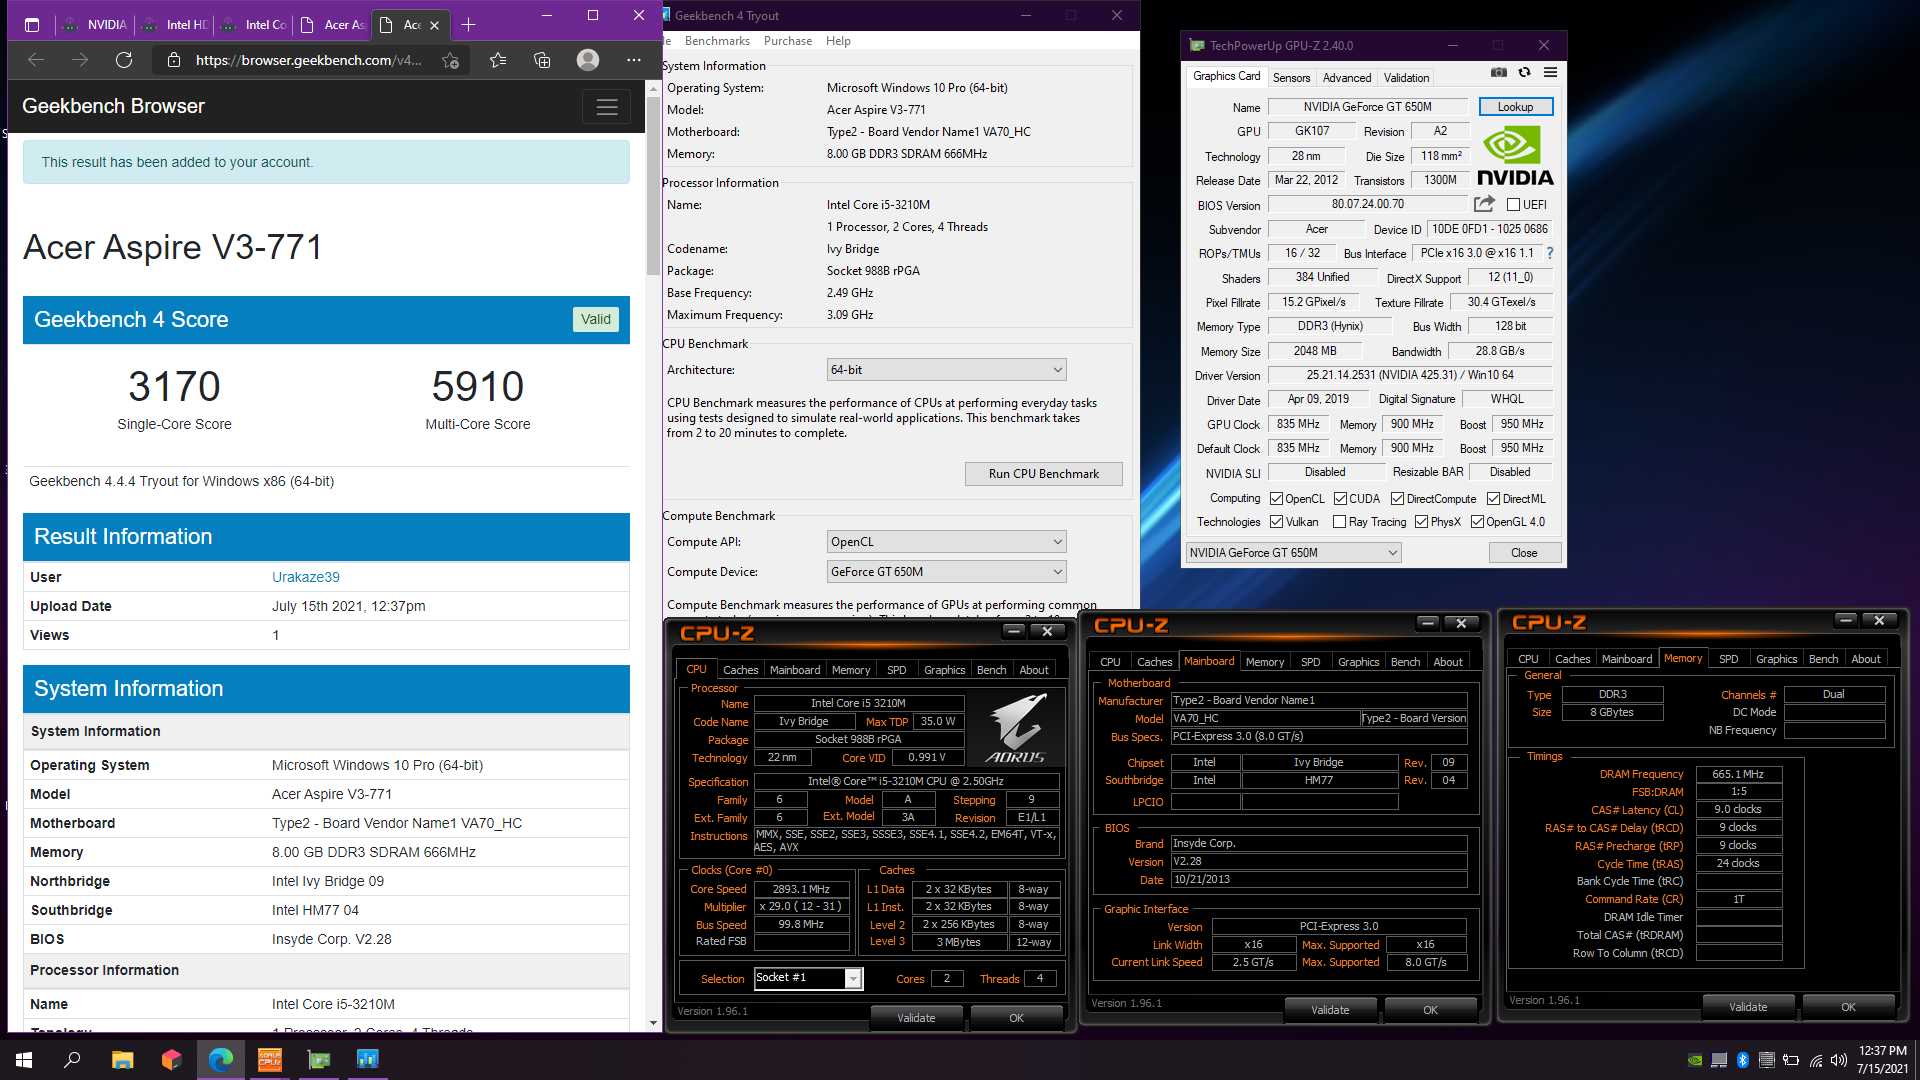Click the AORUS logo in CPU-Z CPU tab
Viewport: 1920px width, 1080px height.
tap(1015, 729)
